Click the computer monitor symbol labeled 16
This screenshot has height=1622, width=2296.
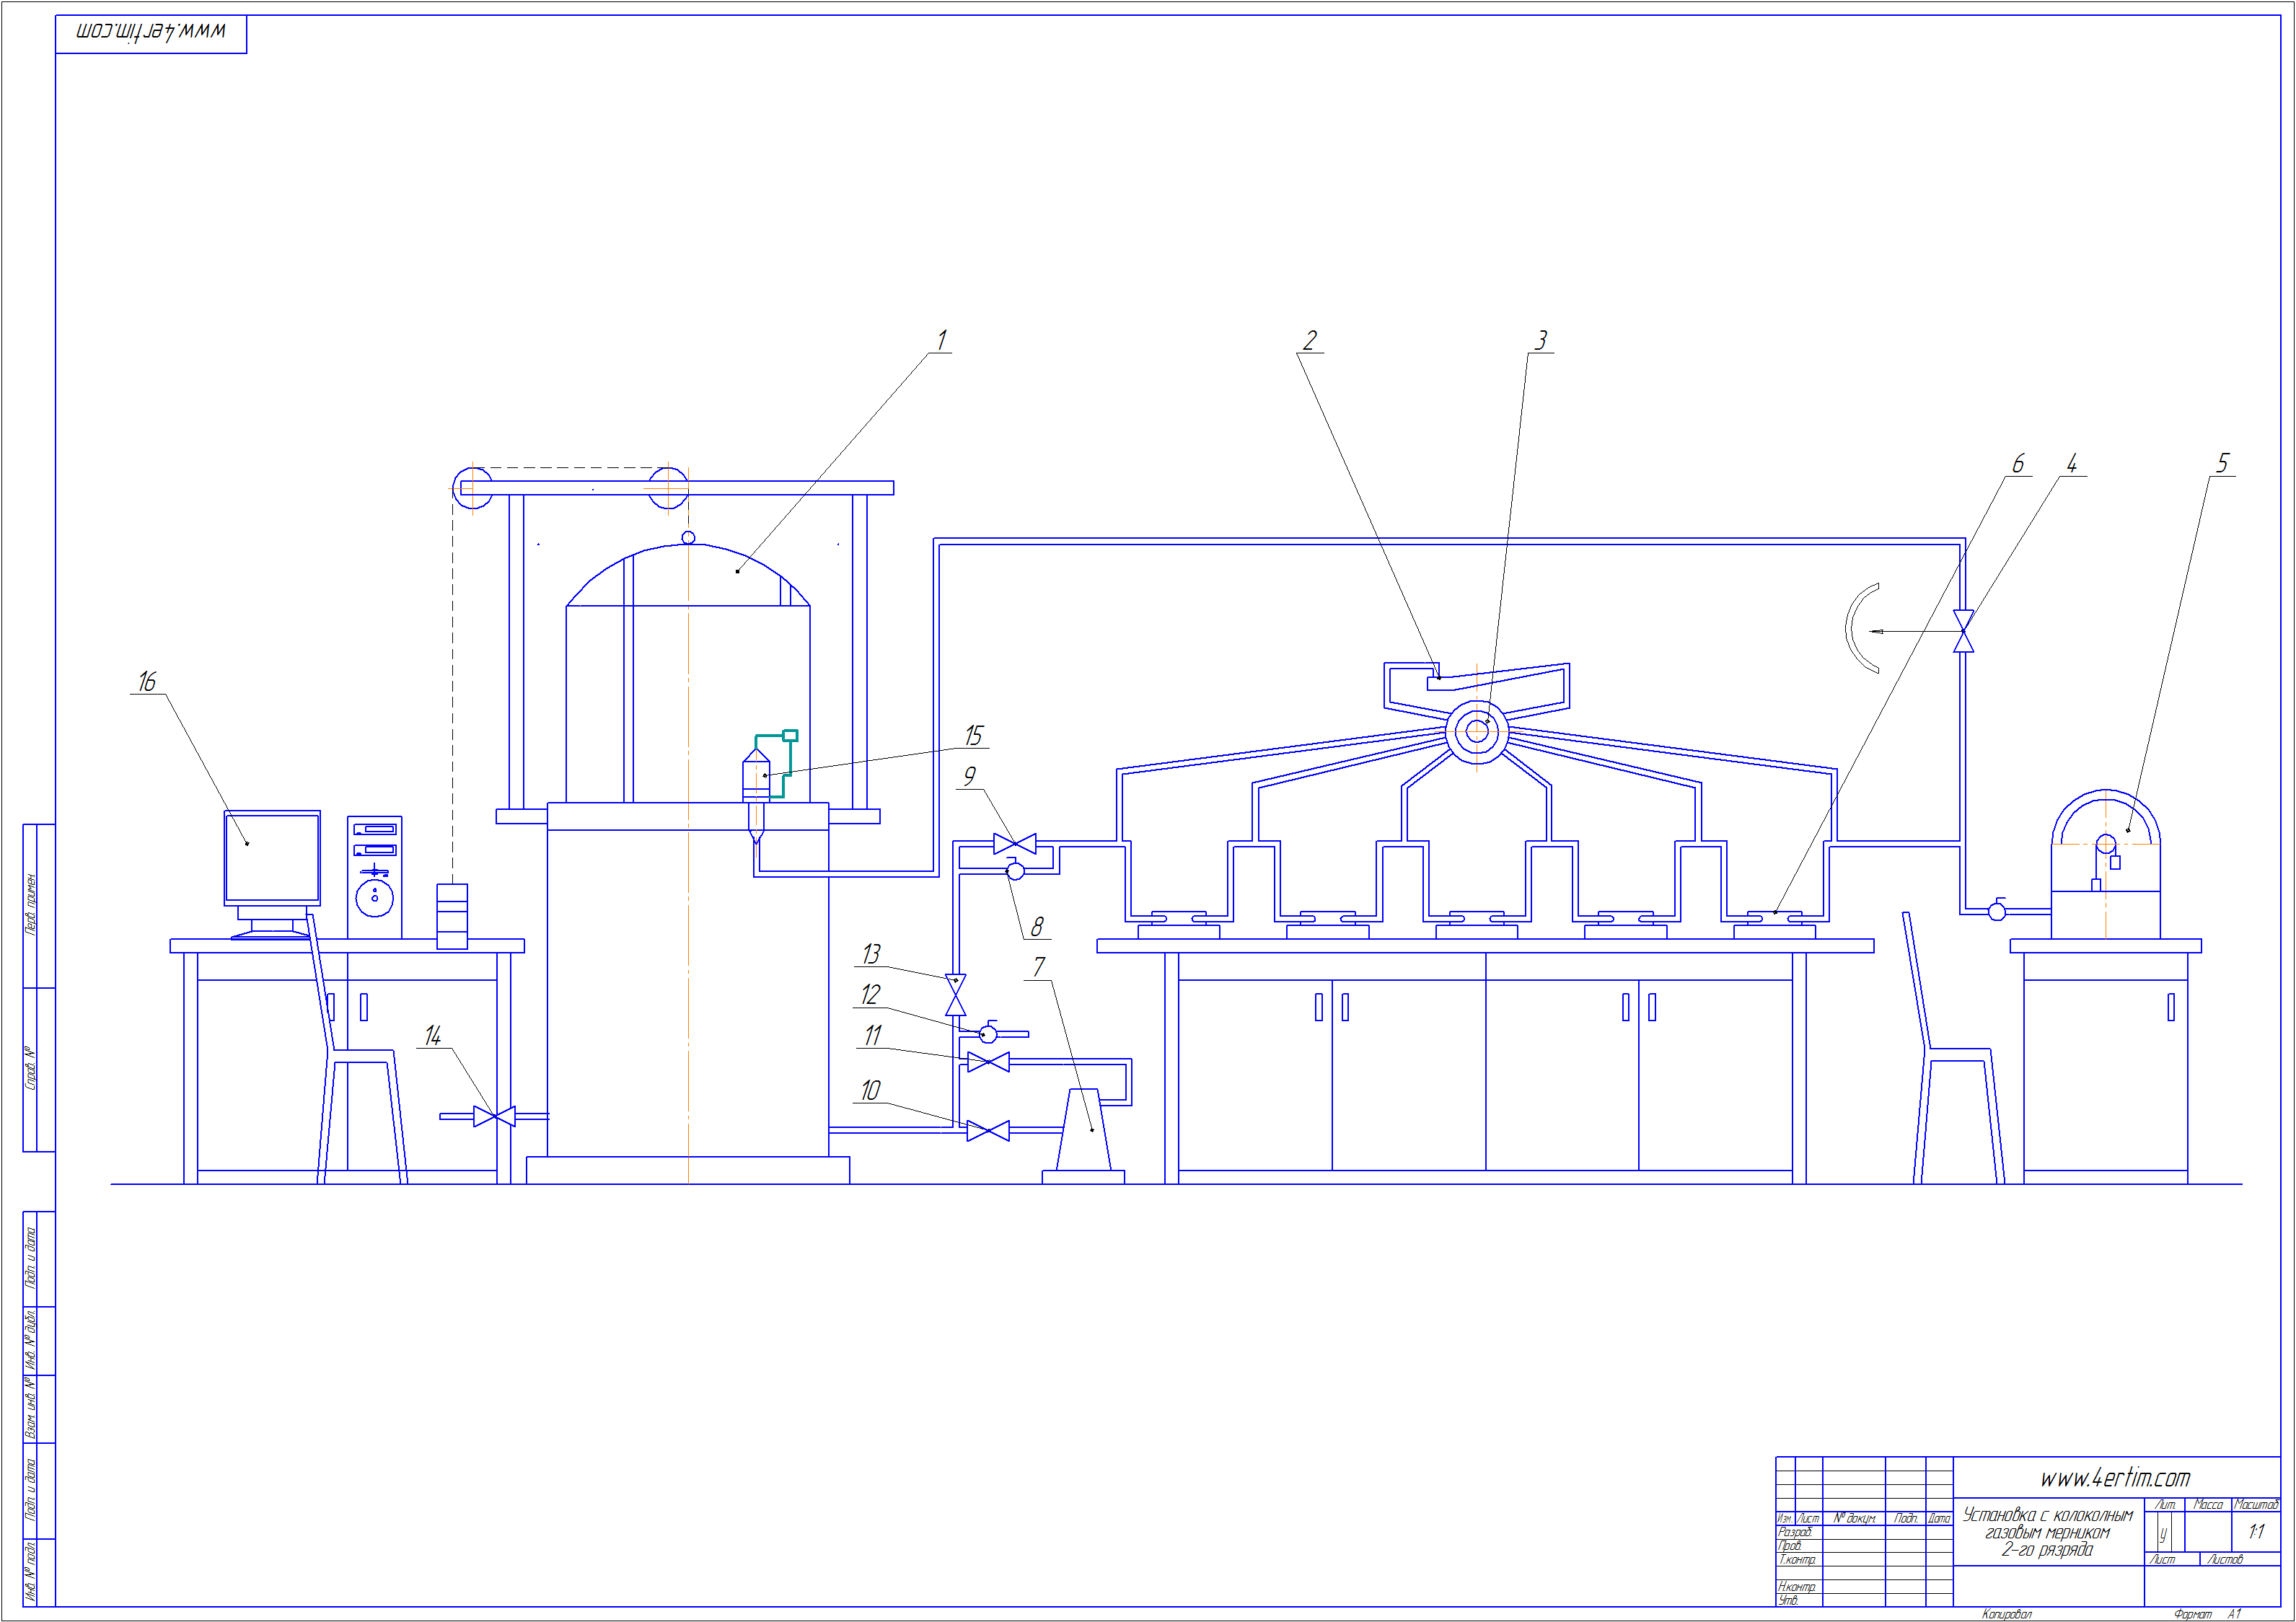click(272, 858)
